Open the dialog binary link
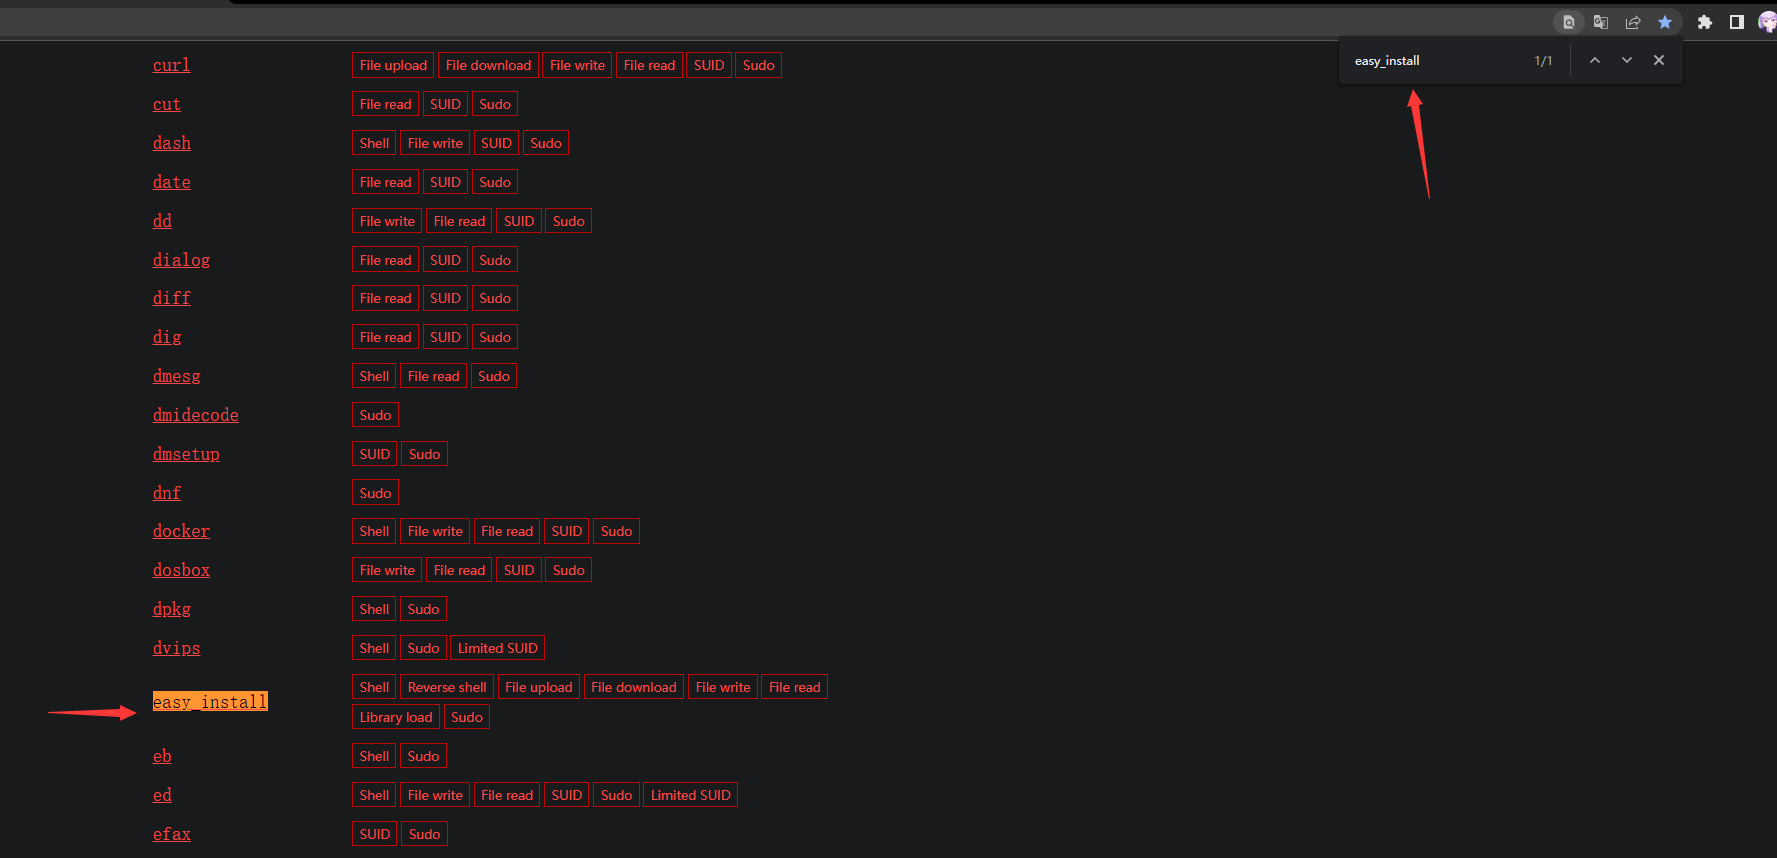 click(181, 260)
